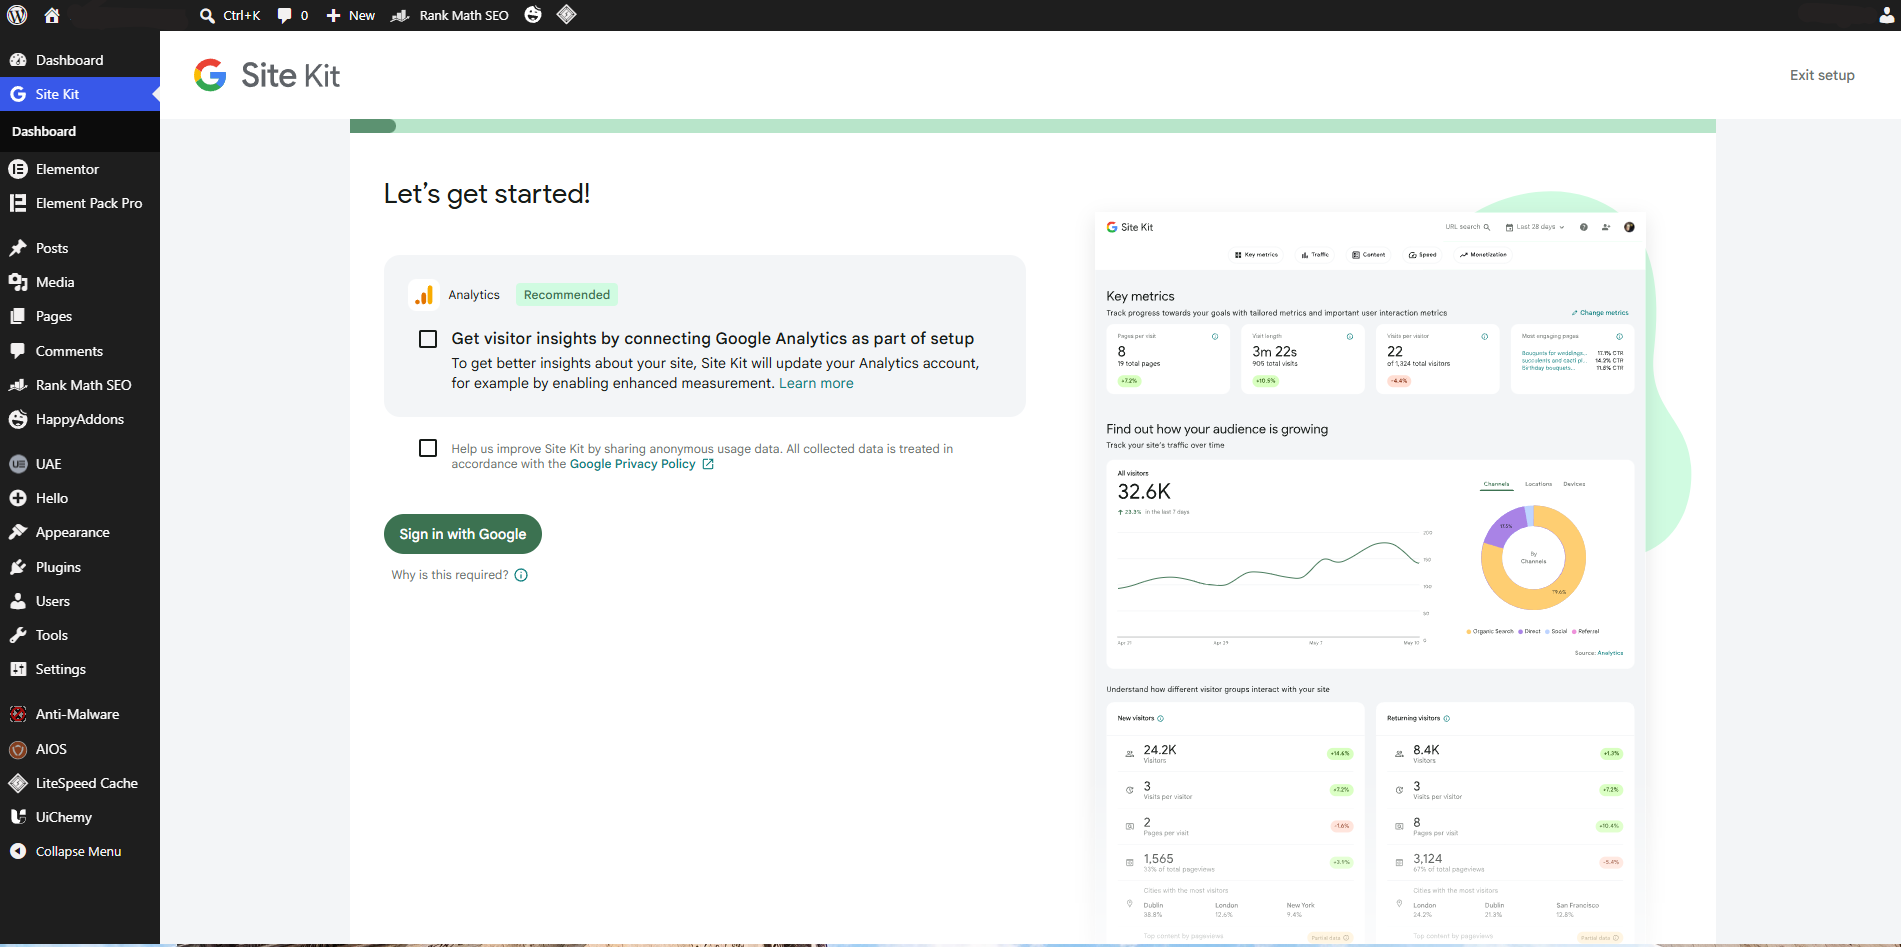Open Hello menu item

click(80, 498)
